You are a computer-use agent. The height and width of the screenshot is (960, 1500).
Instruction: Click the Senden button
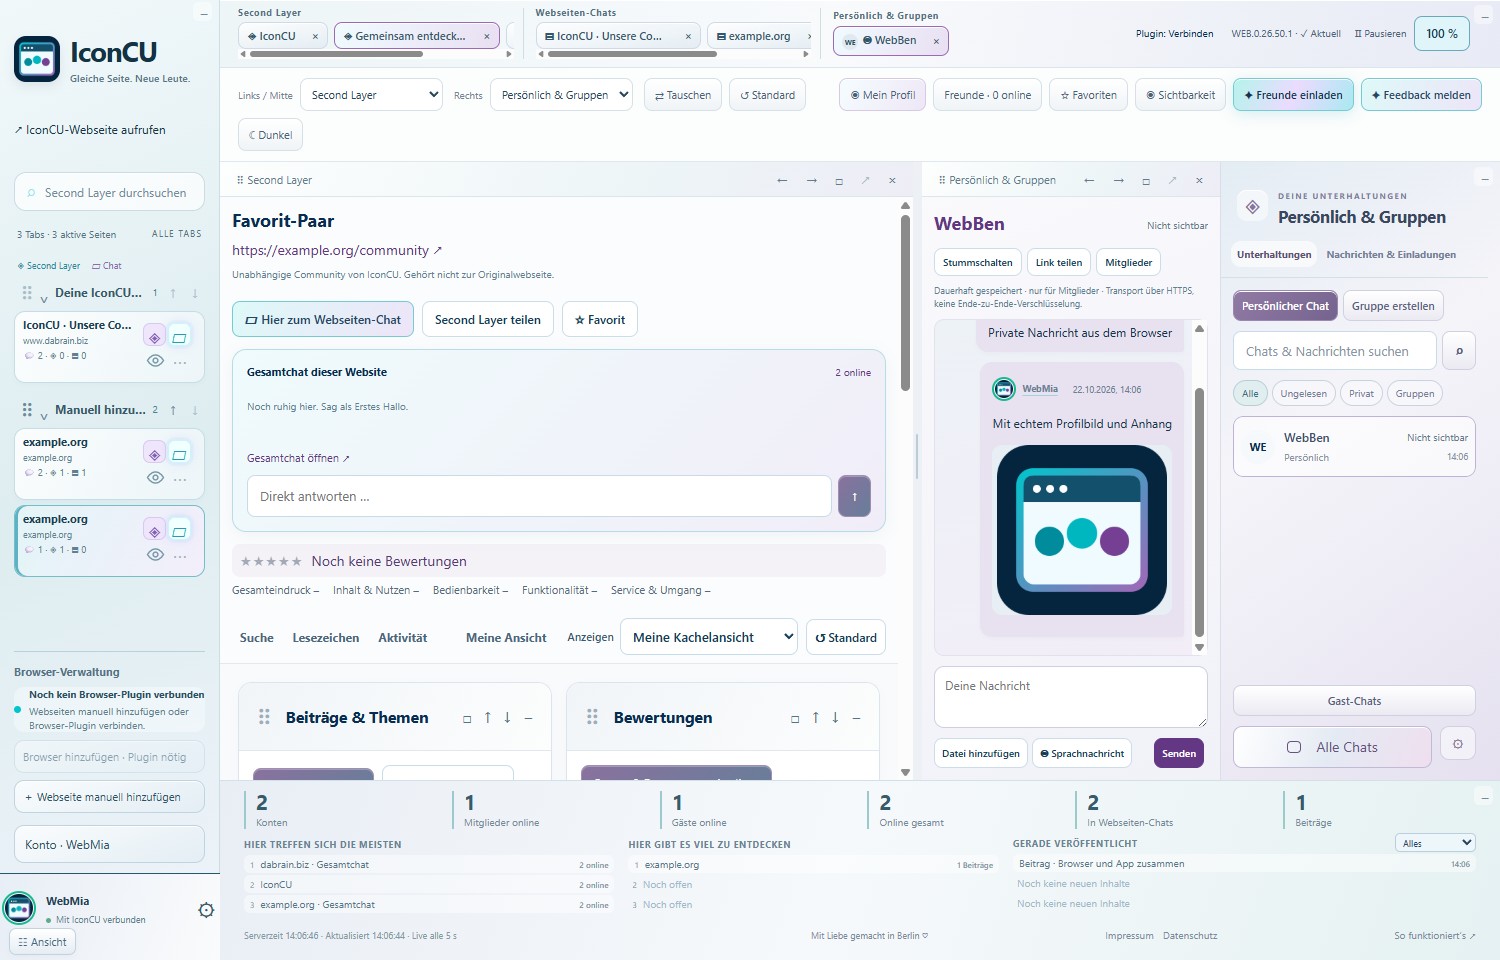coord(1179,753)
